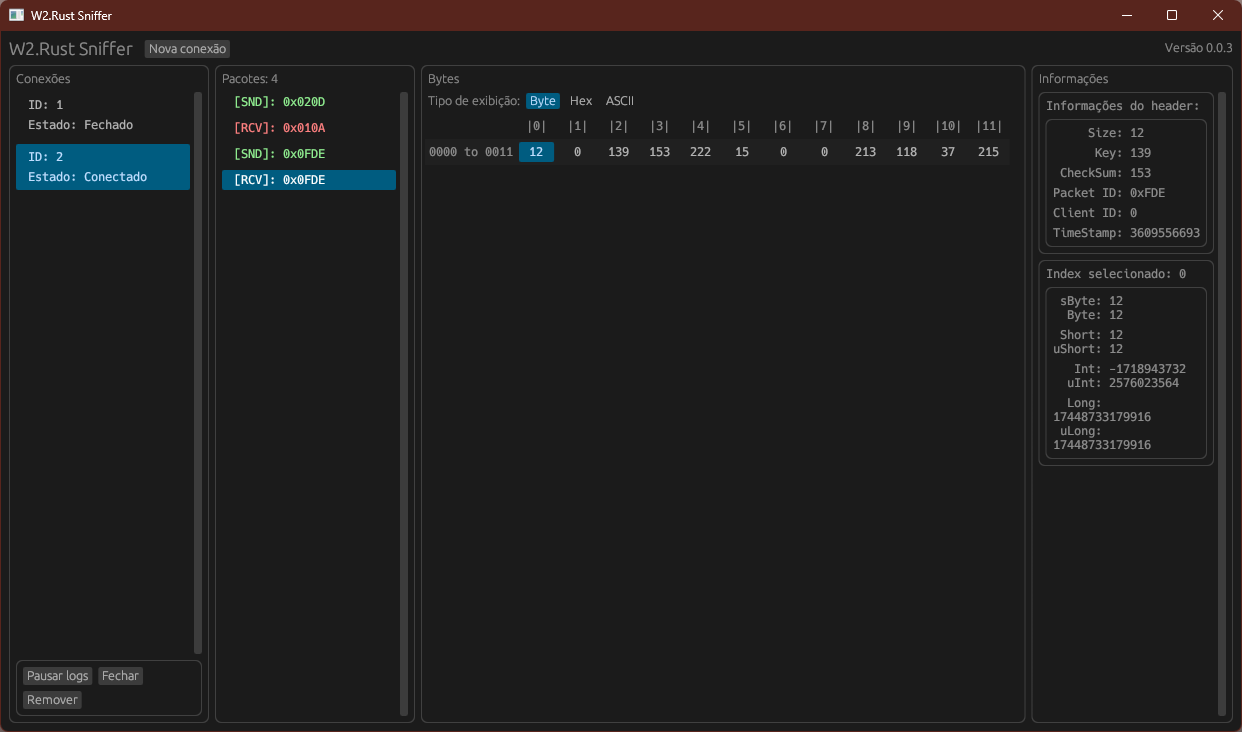Click the Pausar logs button
The width and height of the screenshot is (1242, 732).
coord(58,676)
